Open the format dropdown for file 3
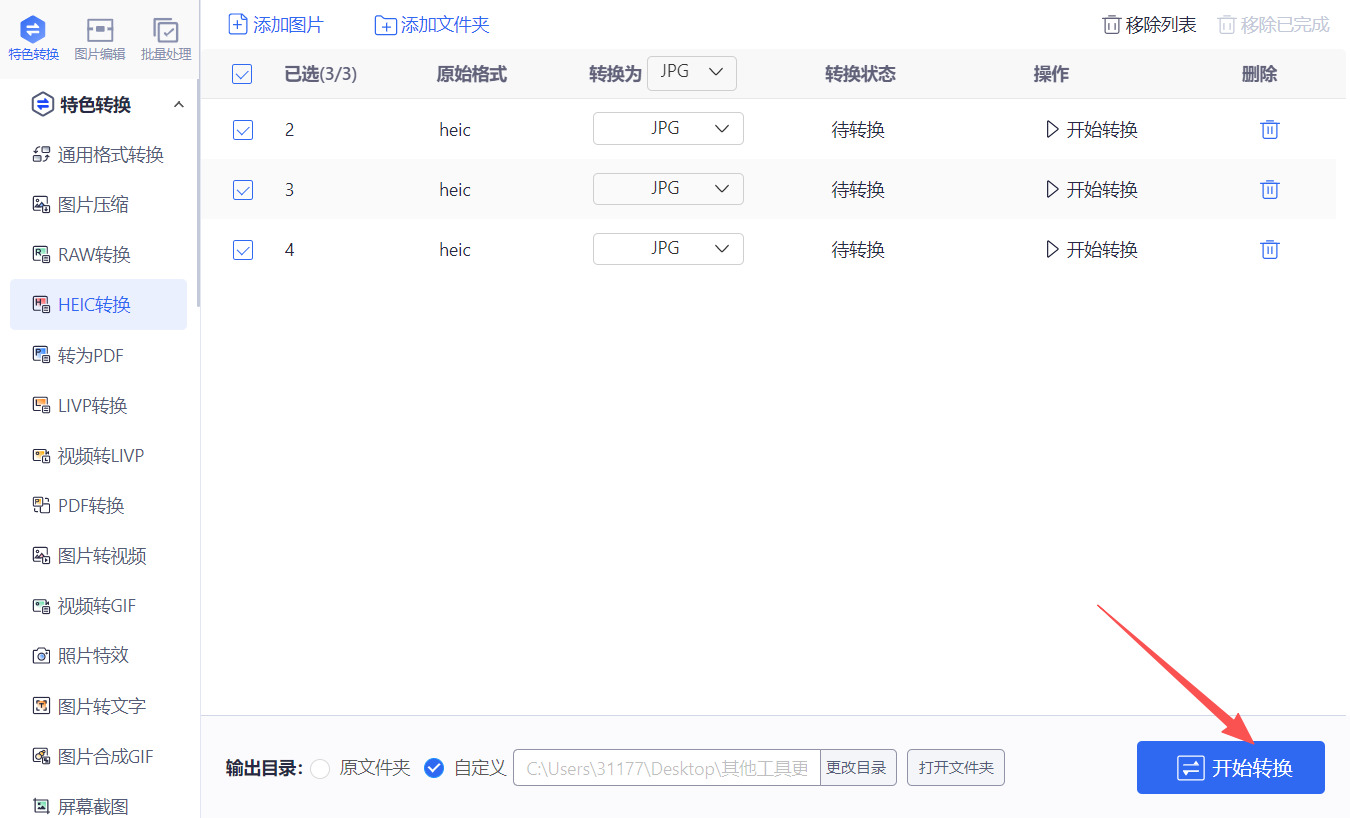 coord(668,189)
